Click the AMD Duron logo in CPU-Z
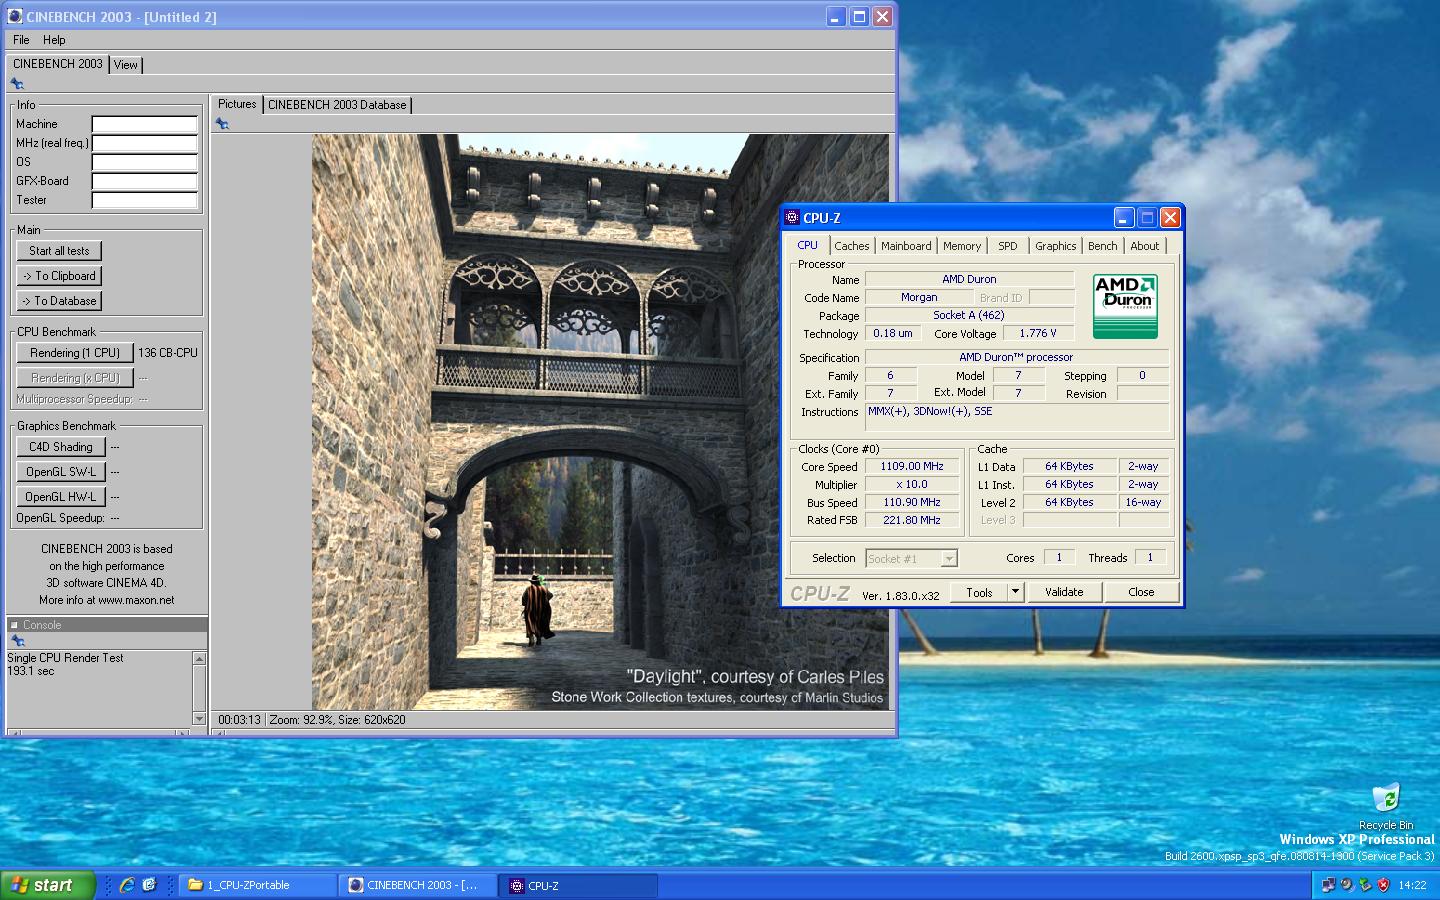The width and height of the screenshot is (1440, 900). (x=1125, y=306)
